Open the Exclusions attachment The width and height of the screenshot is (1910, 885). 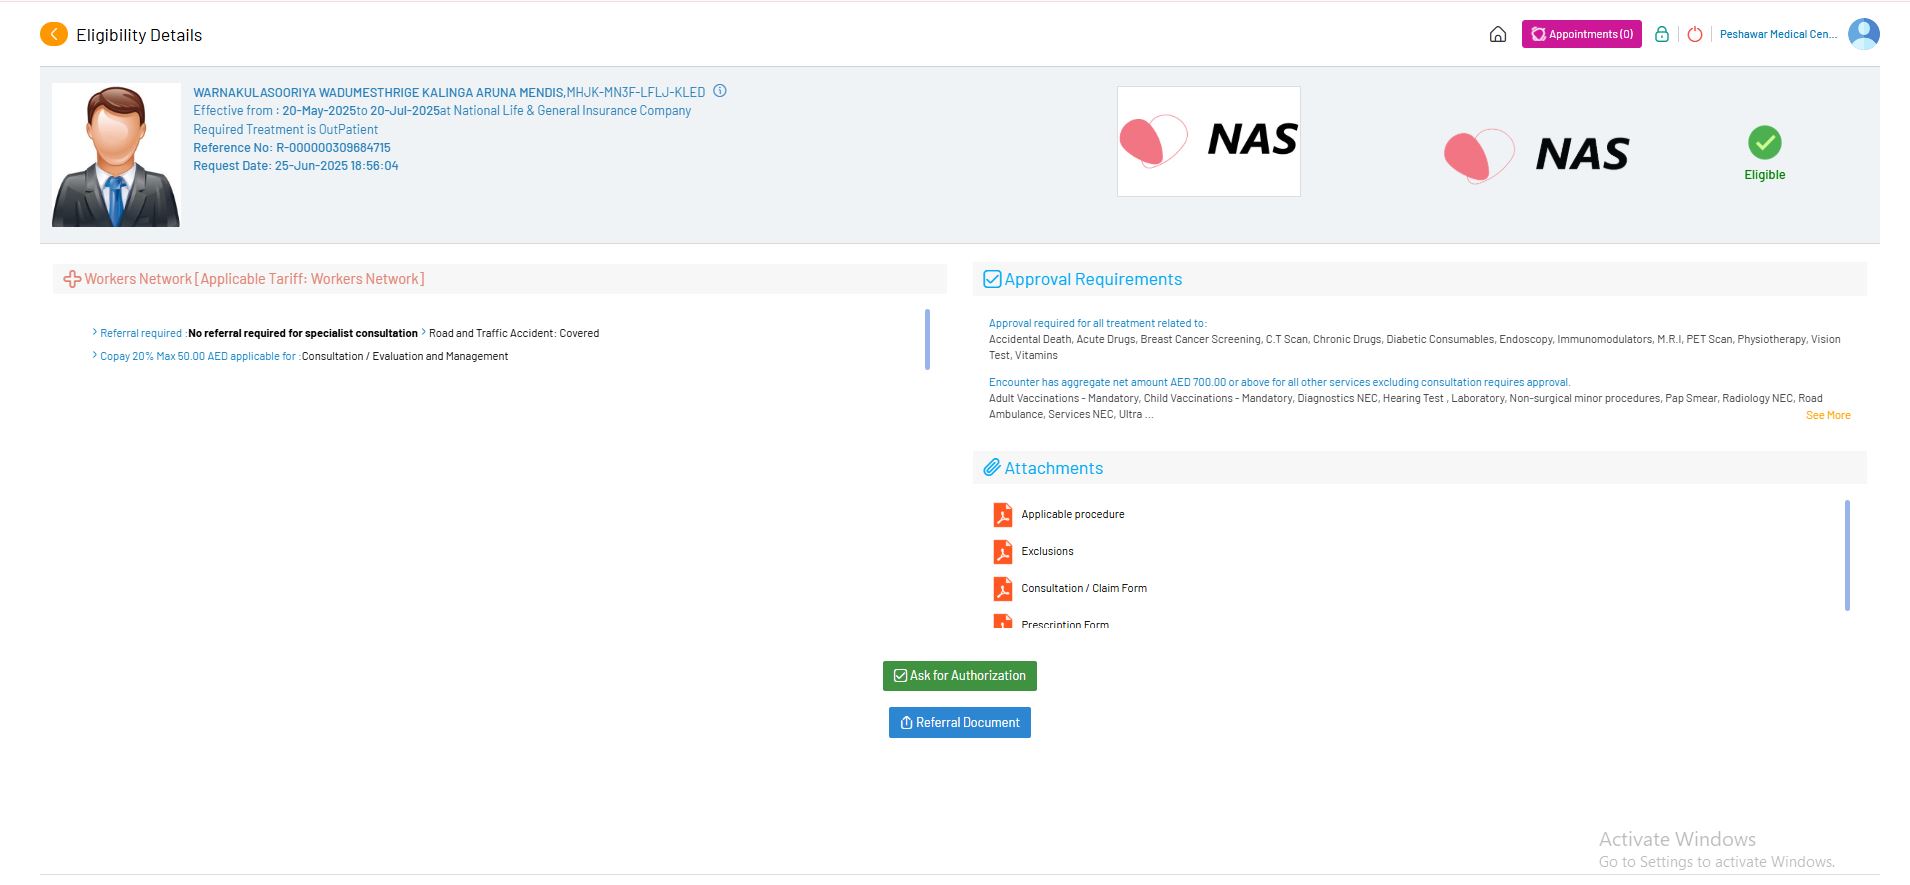(x=1047, y=551)
